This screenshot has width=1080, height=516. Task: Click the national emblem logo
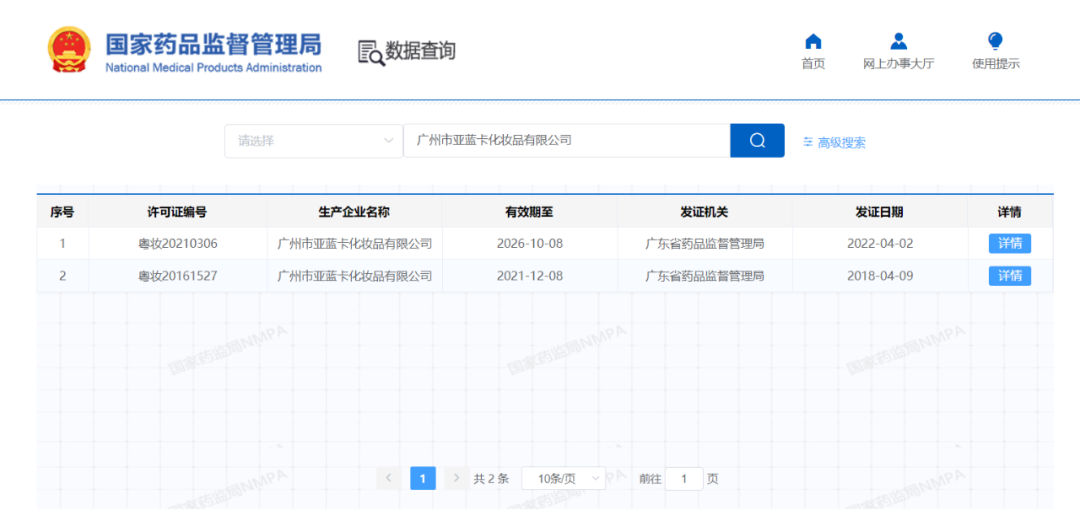click(69, 50)
